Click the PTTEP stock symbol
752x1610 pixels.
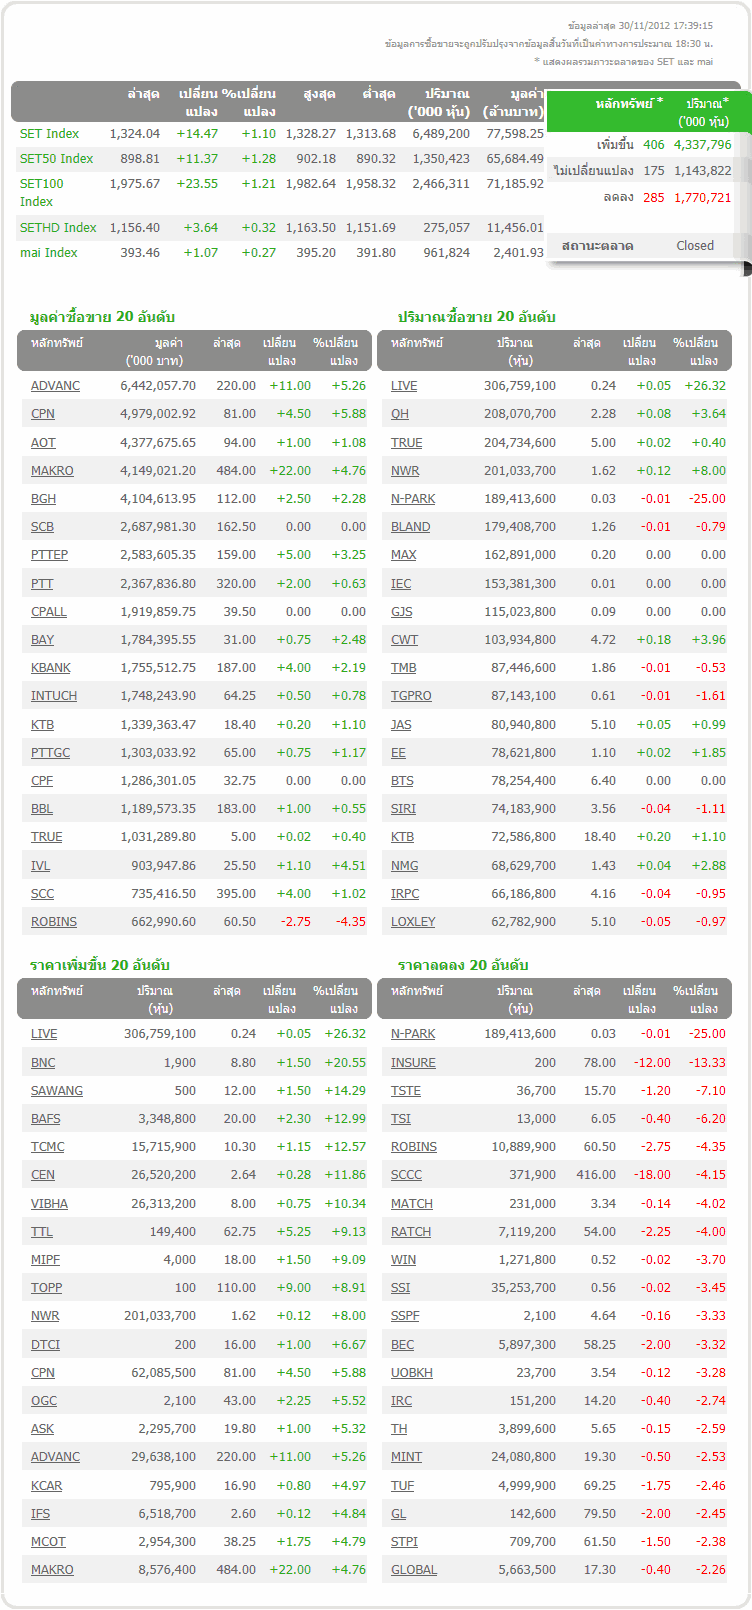pos(49,555)
